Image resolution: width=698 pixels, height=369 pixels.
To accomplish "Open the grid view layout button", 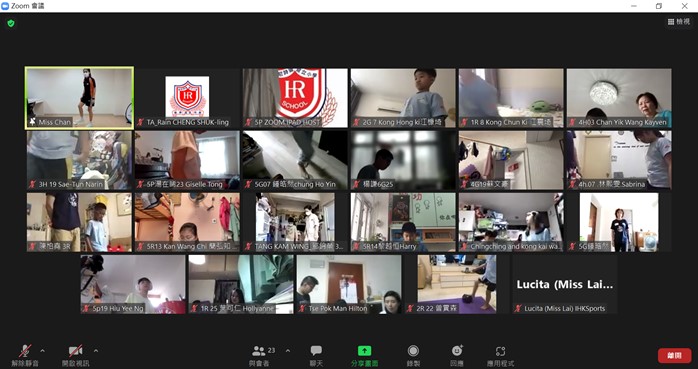I will pos(679,21).
